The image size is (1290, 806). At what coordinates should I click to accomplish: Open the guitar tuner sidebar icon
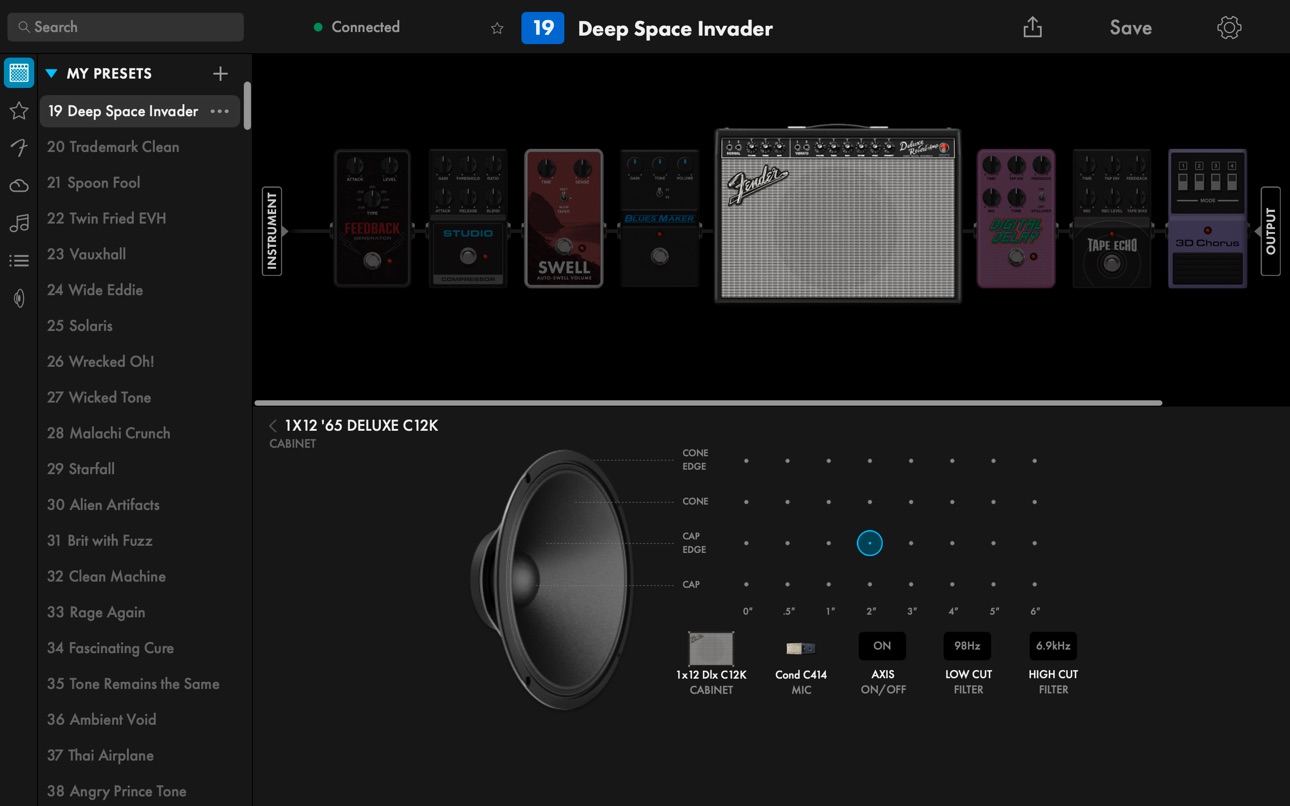pyautogui.click(x=19, y=148)
